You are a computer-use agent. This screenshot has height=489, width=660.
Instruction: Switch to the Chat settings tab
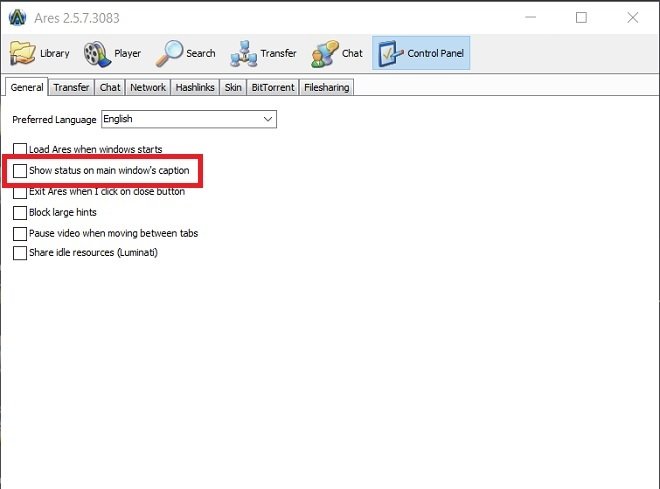110,87
